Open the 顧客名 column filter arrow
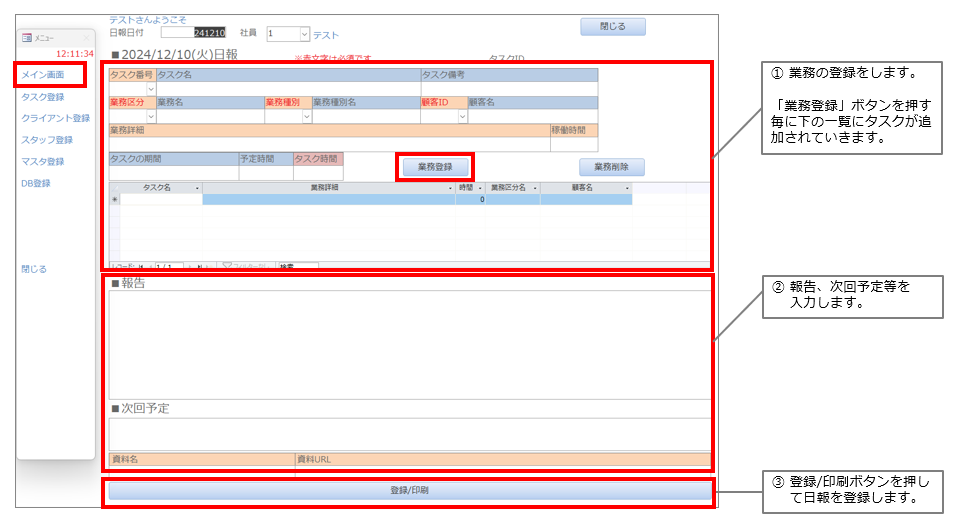This screenshot has width=965, height=528. (626, 188)
